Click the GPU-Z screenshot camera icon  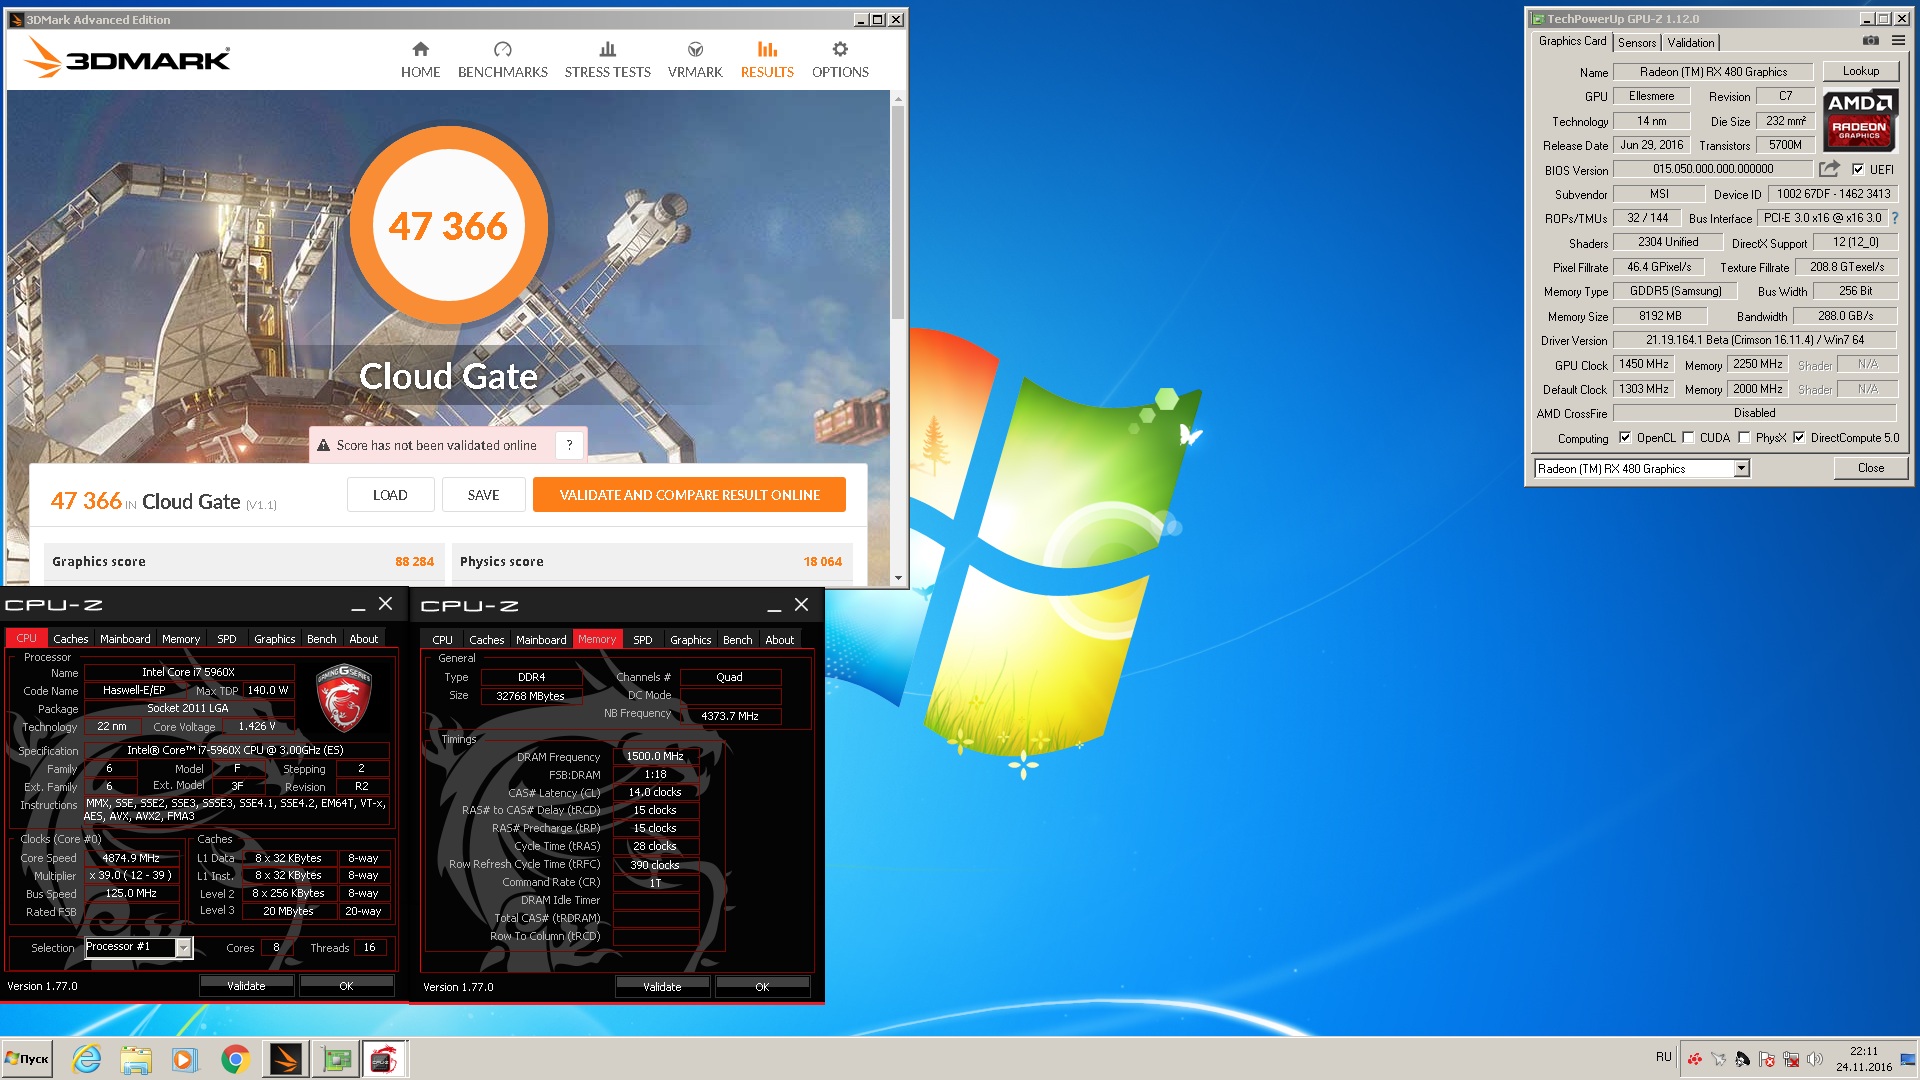point(1870,41)
